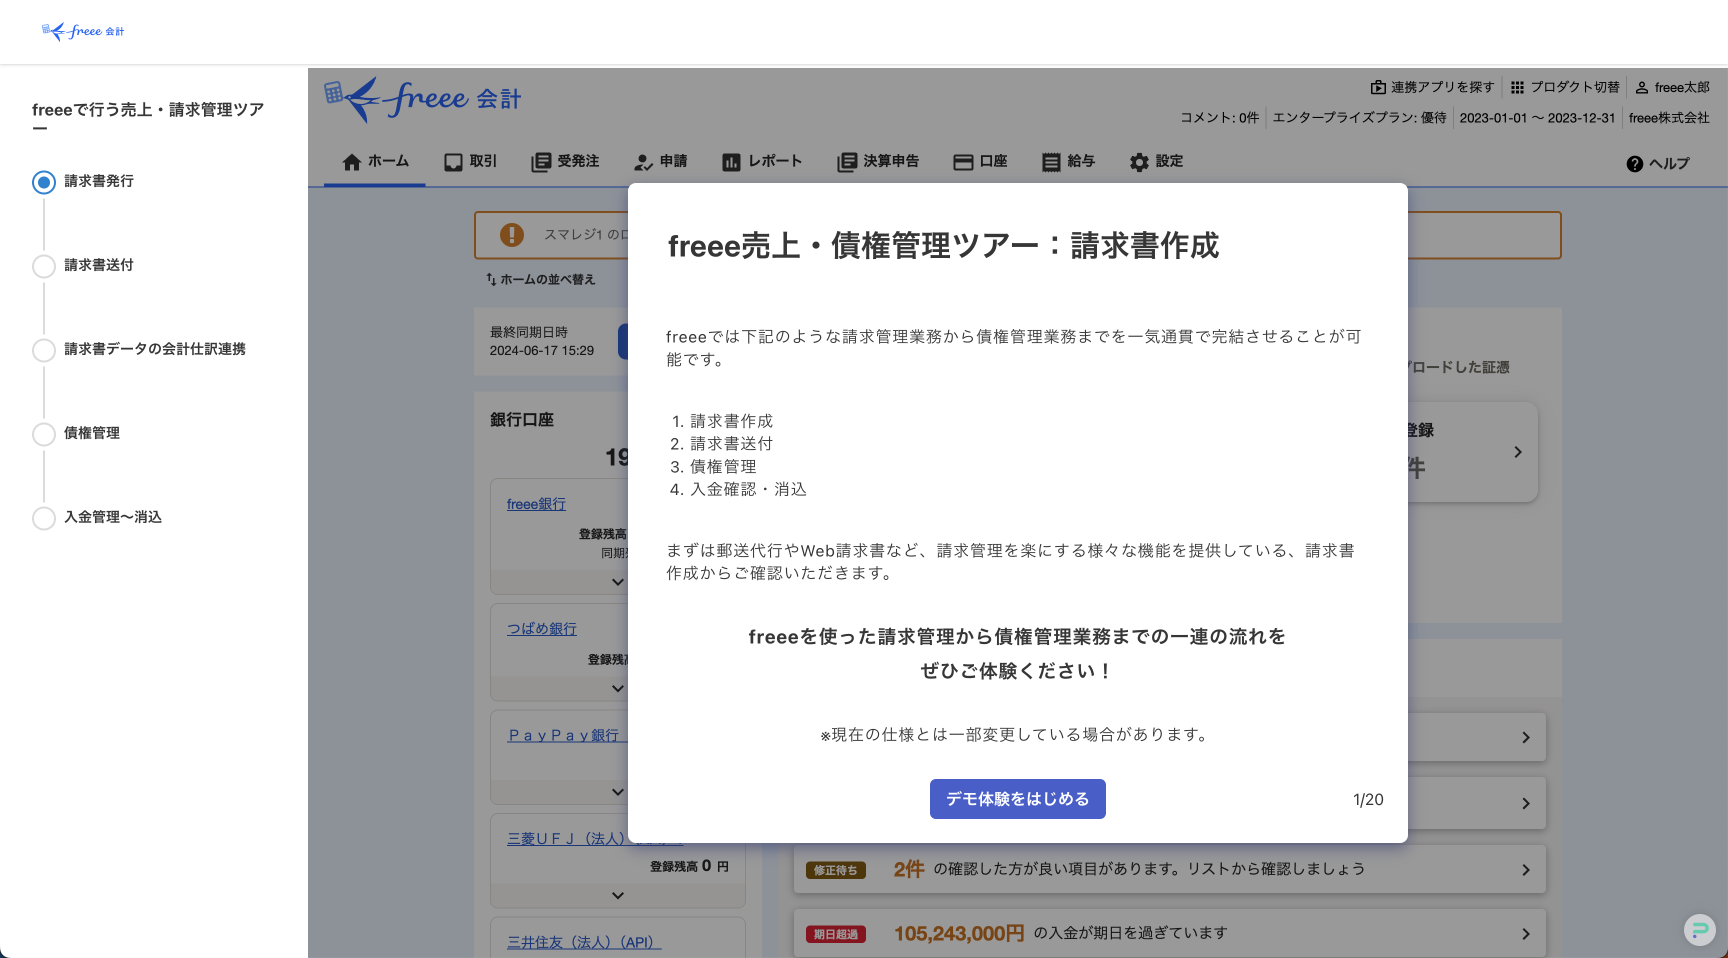Screen dimensions: 1728x958
Task: Open the 給与 menu
Action: pyautogui.click(x=1068, y=162)
